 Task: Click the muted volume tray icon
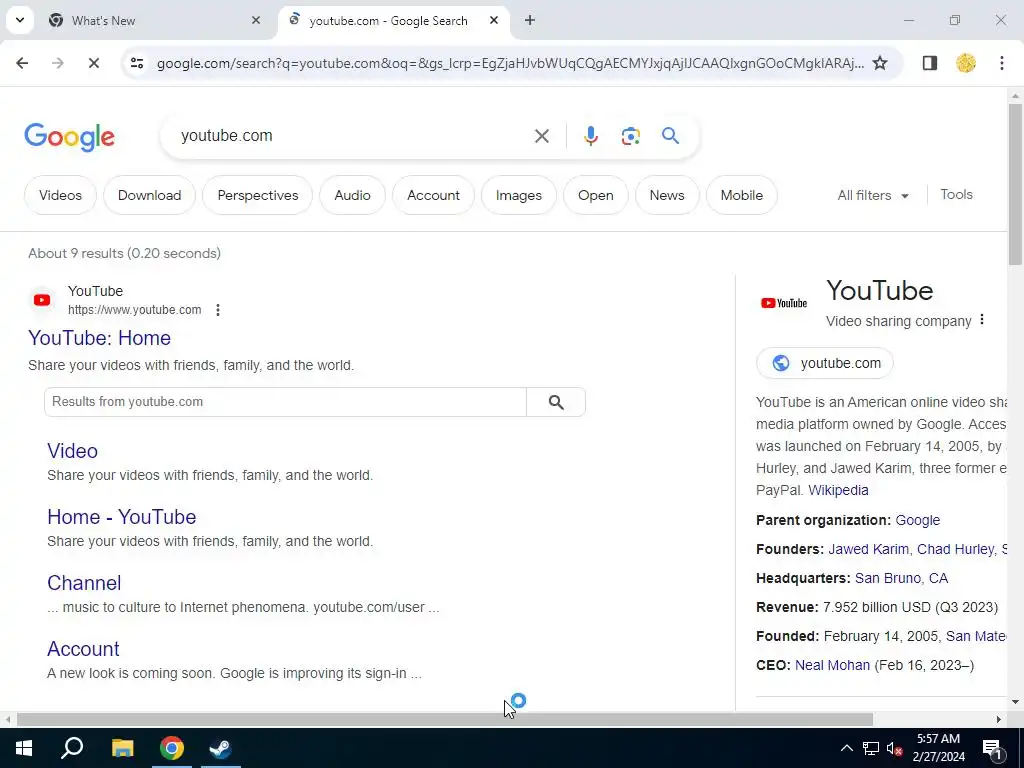coord(895,748)
